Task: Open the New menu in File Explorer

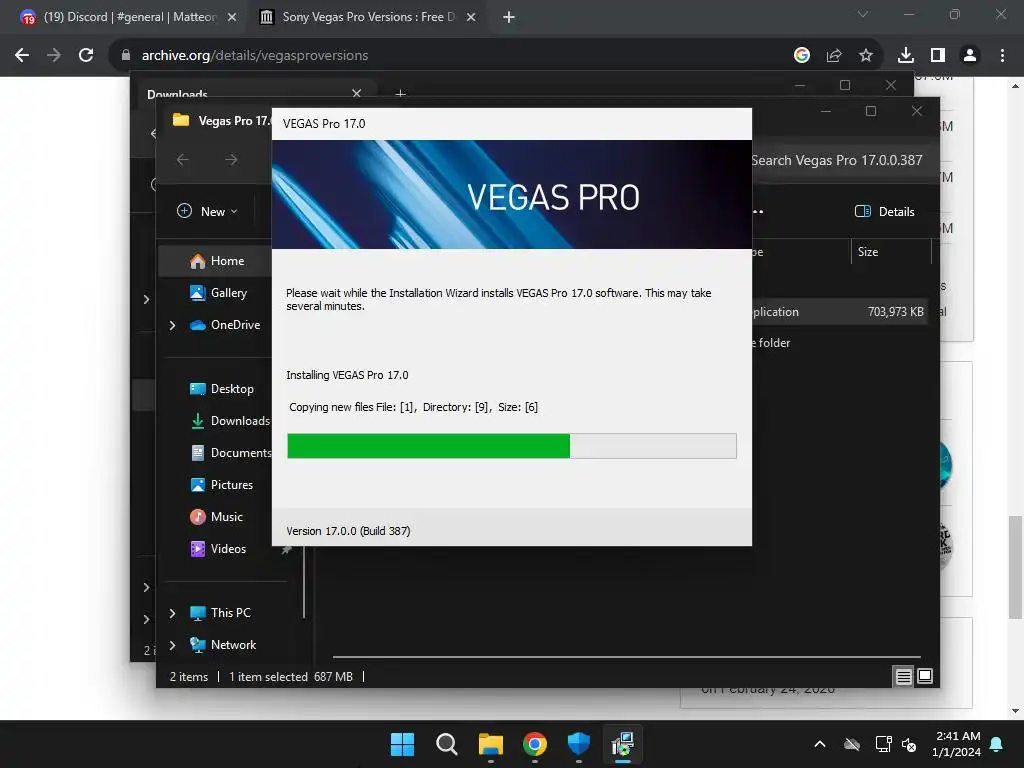Action: pyautogui.click(x=208, y=212)
